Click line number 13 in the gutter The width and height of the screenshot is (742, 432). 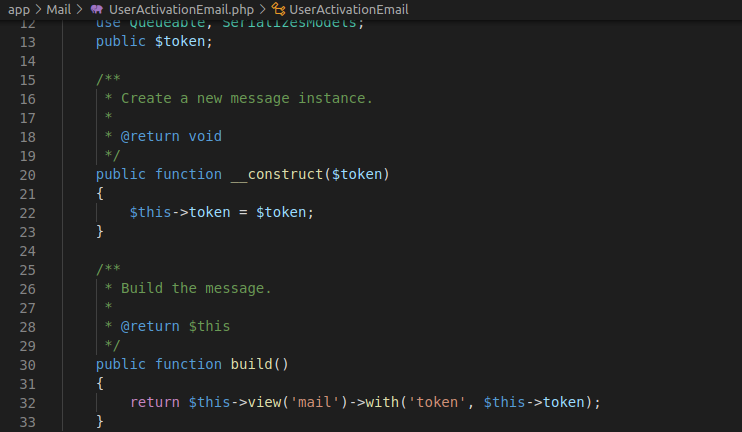click(x=27, y=42)
